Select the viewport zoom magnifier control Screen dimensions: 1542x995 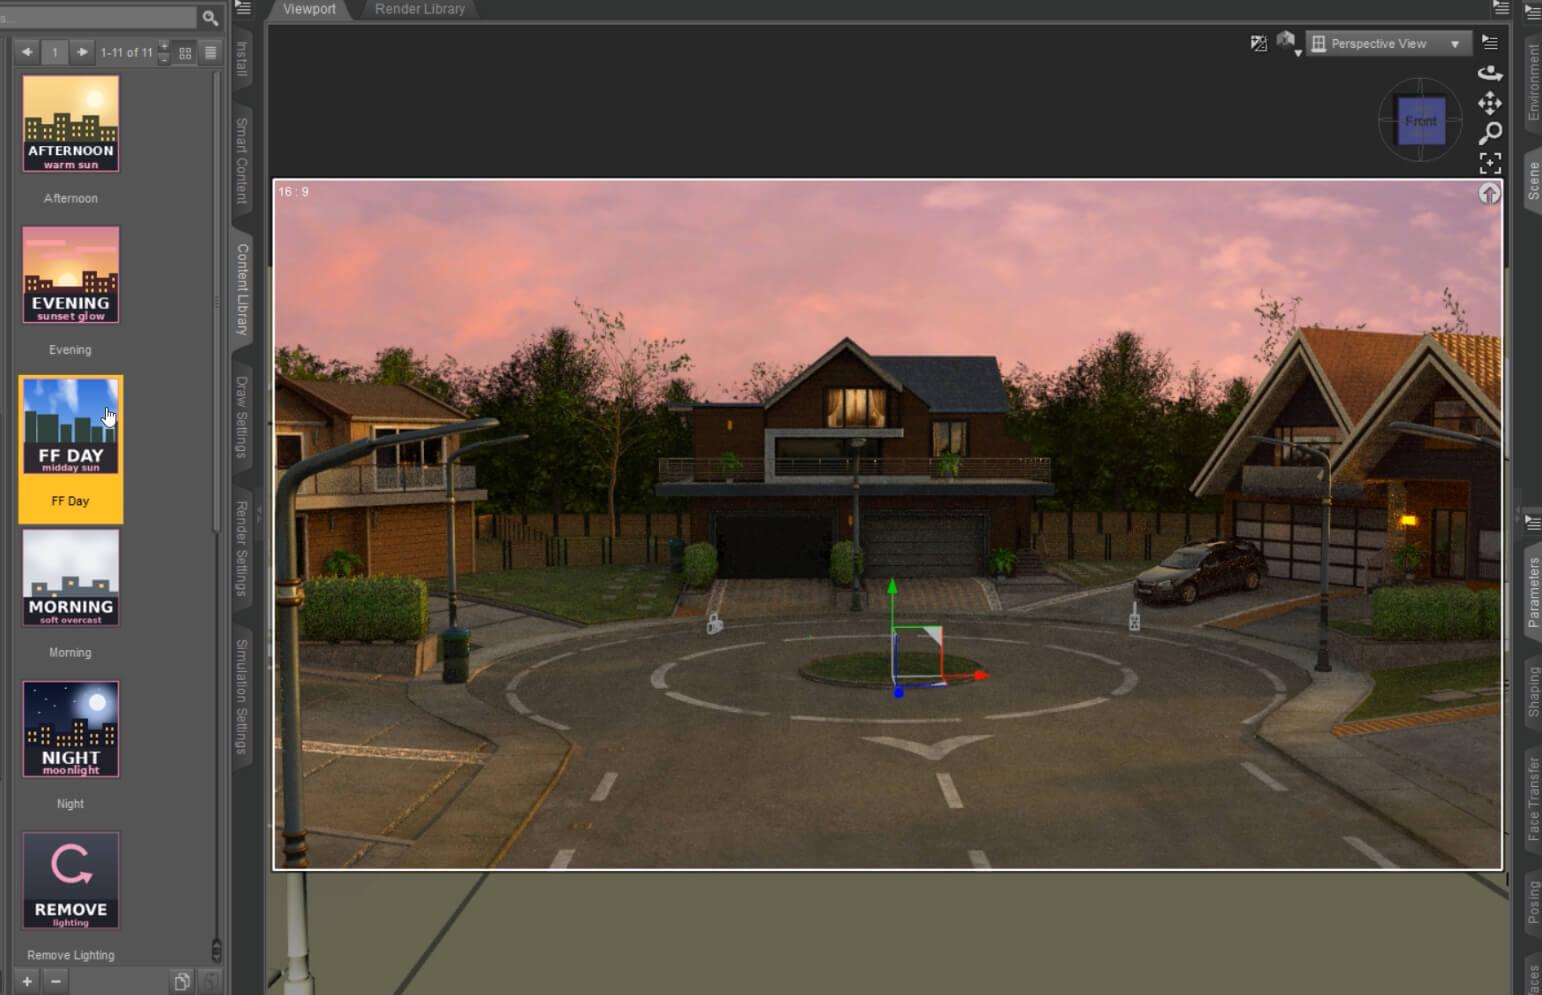[1490, 133]
